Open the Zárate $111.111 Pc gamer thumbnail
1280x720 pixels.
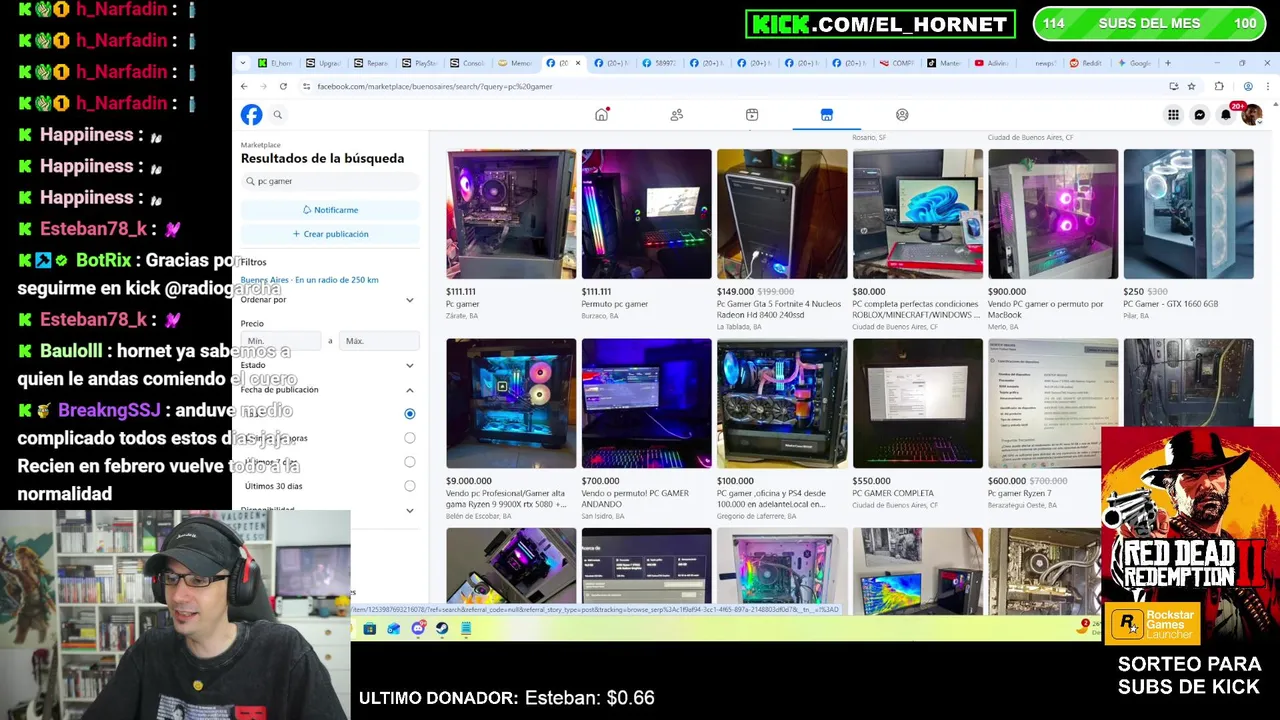pos(511,214)
